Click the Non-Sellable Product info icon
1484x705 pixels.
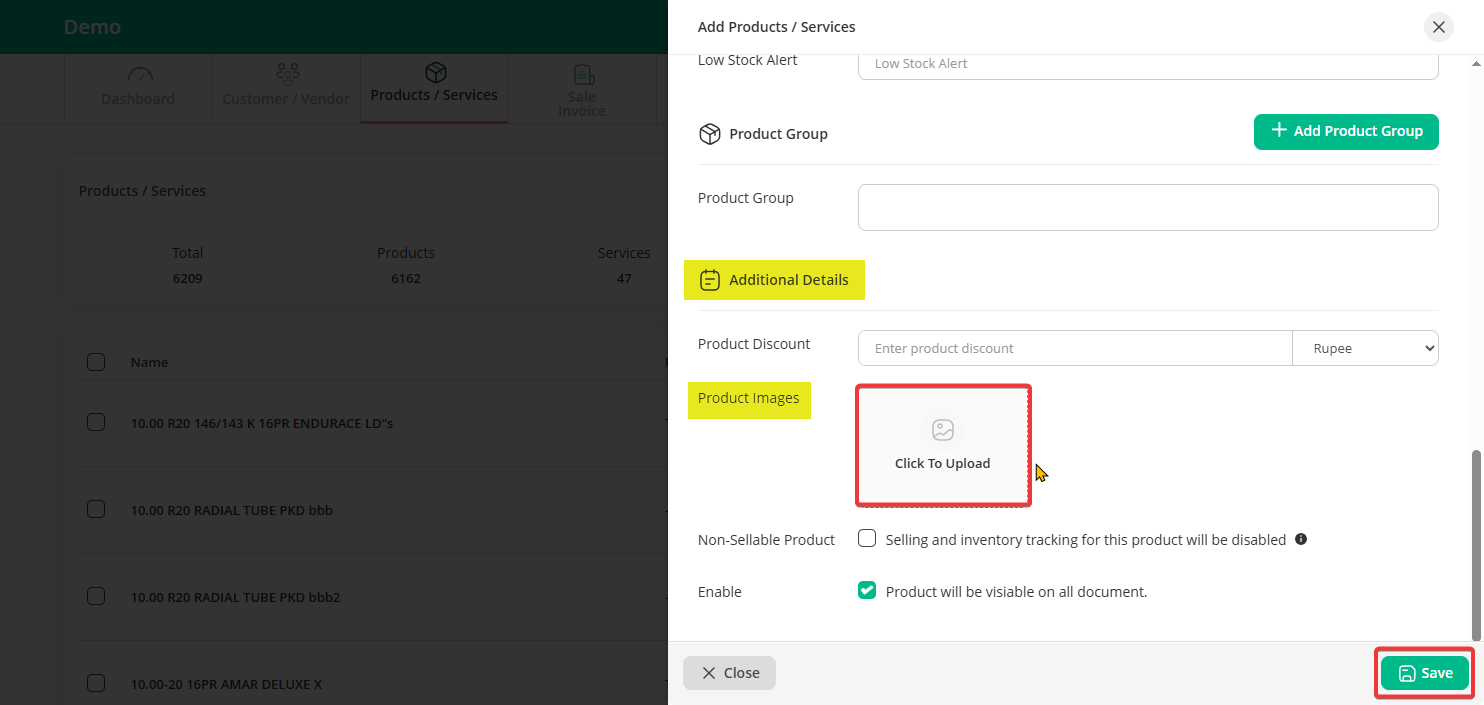point(1301,539)
